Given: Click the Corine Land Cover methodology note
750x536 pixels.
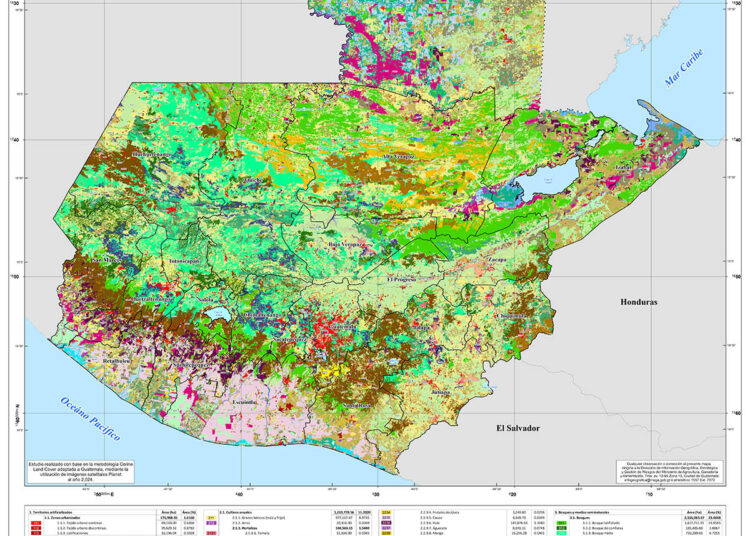Looking at the screenshot, I should point(66,472).
